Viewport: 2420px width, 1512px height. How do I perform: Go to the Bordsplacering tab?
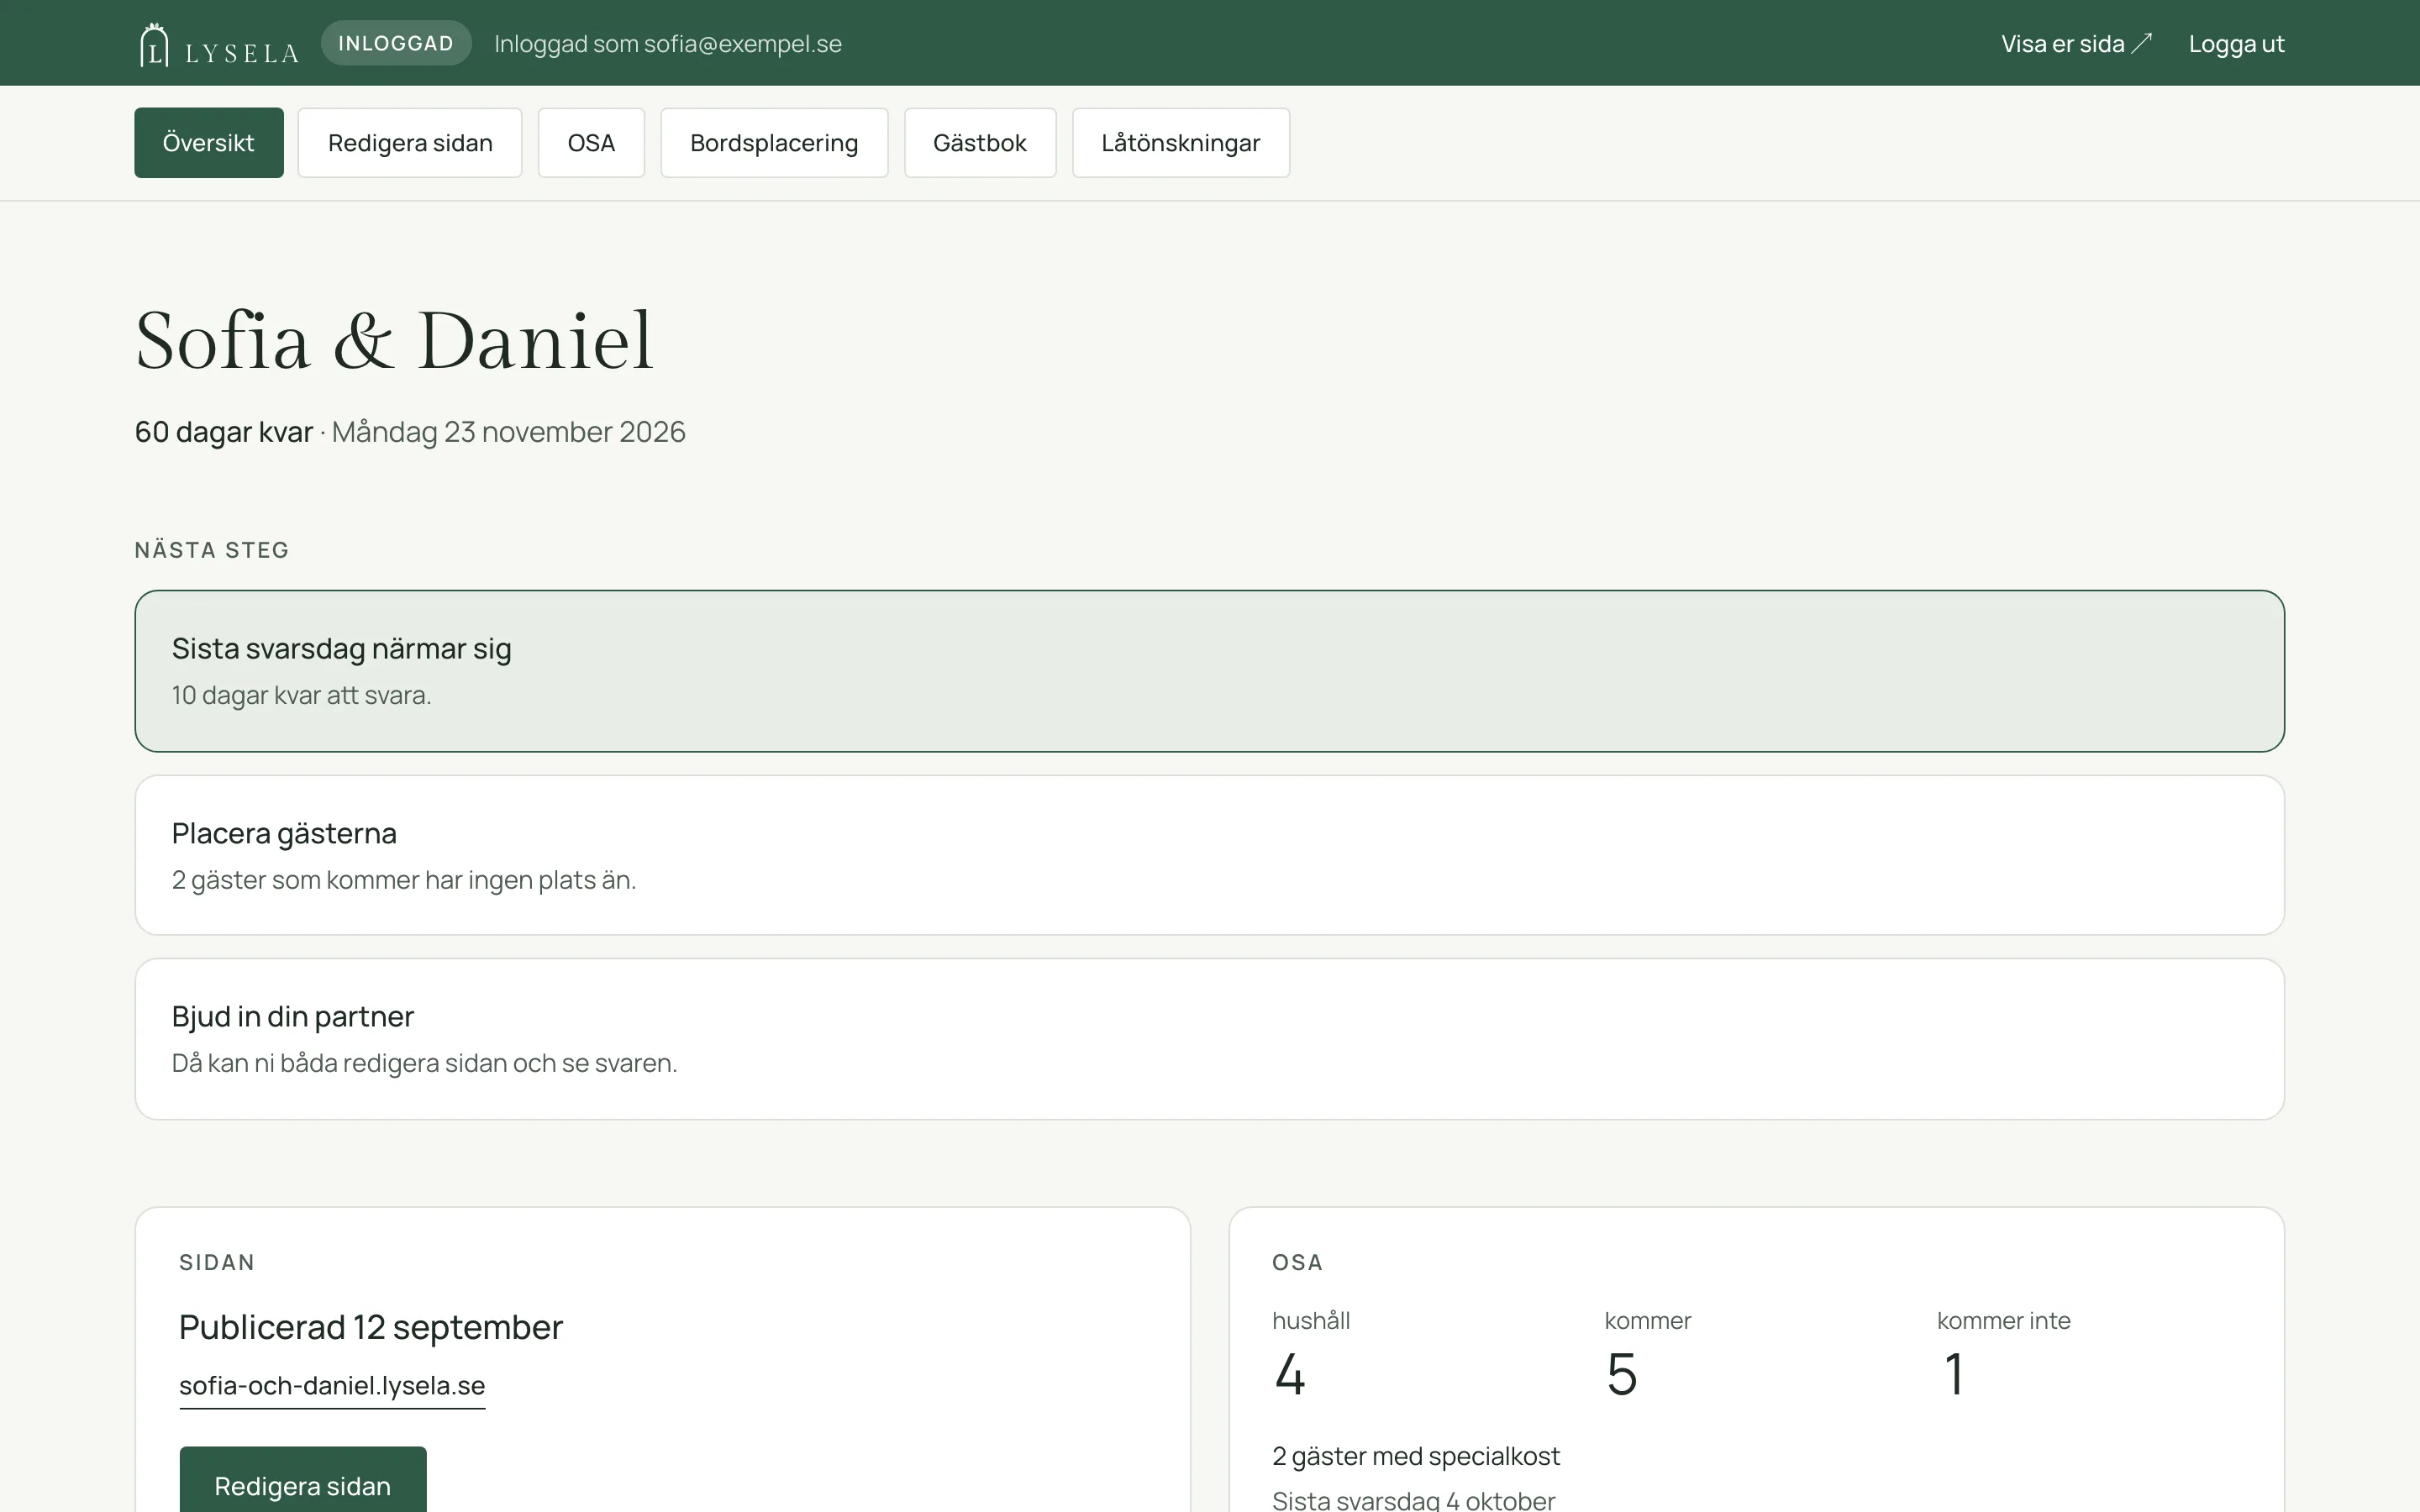click(x=774, y=143)
